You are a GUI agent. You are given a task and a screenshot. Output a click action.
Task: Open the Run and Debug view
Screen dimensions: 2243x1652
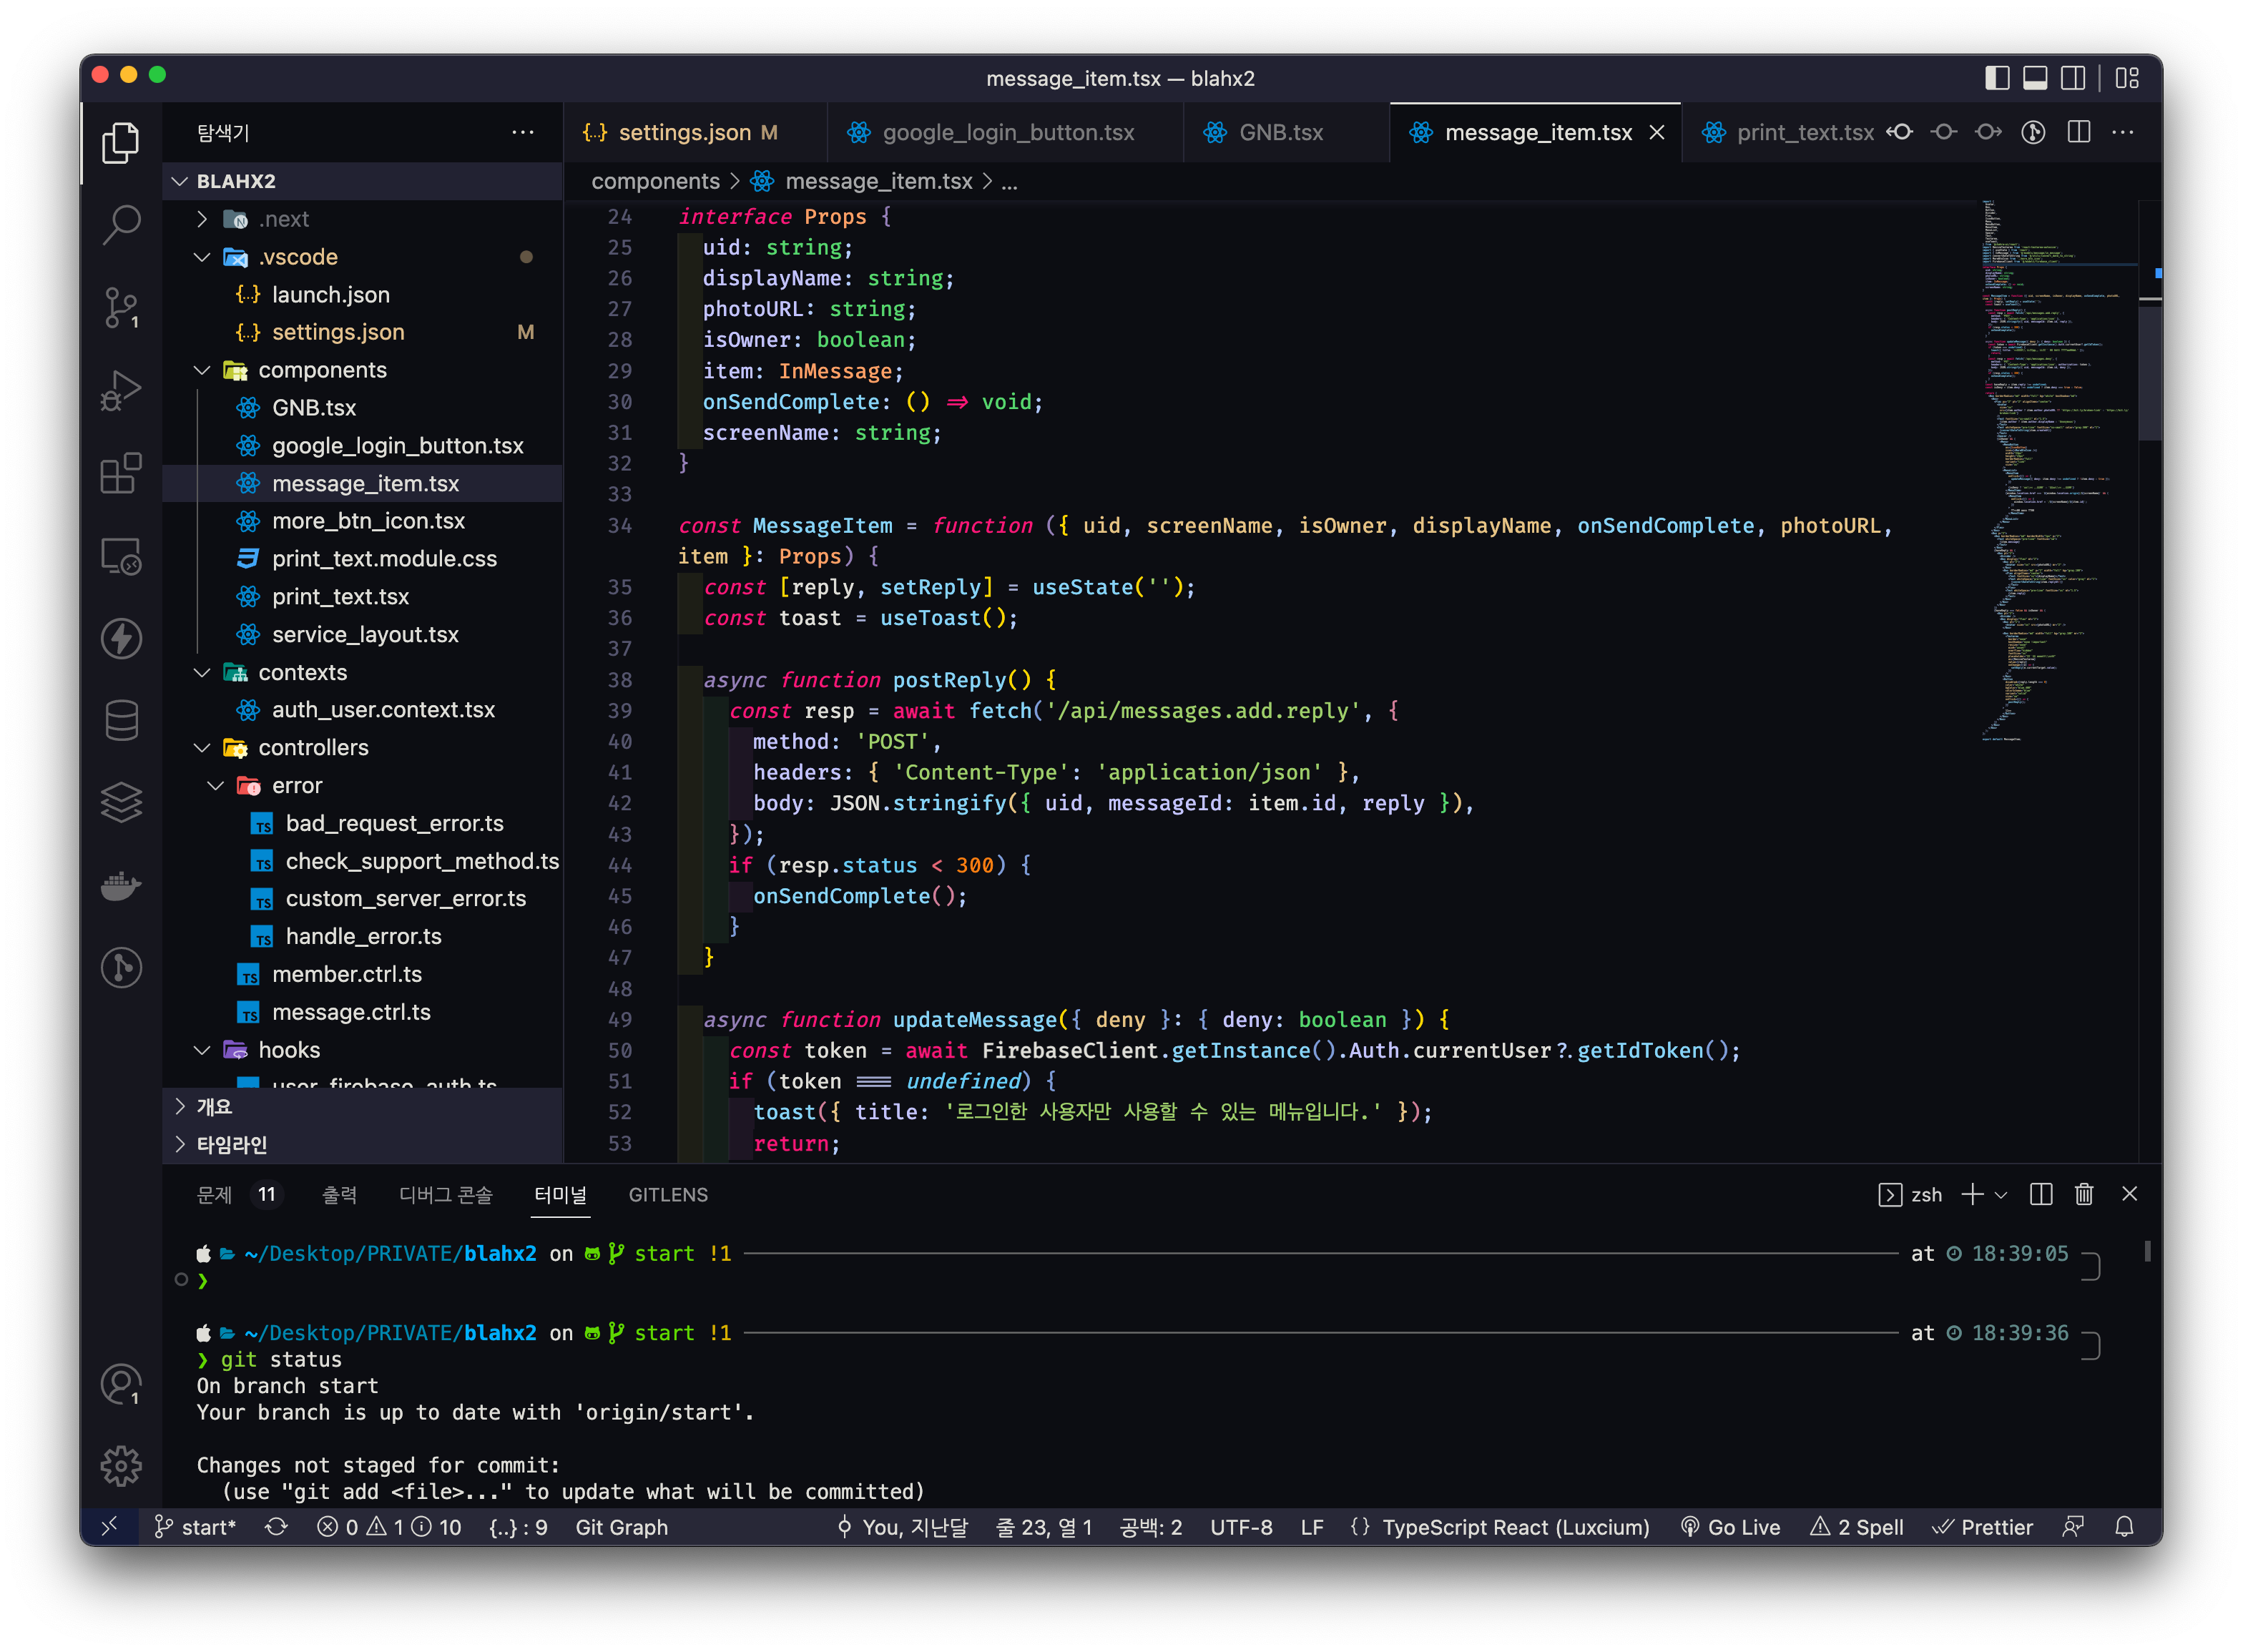click(x=121, y=391)
